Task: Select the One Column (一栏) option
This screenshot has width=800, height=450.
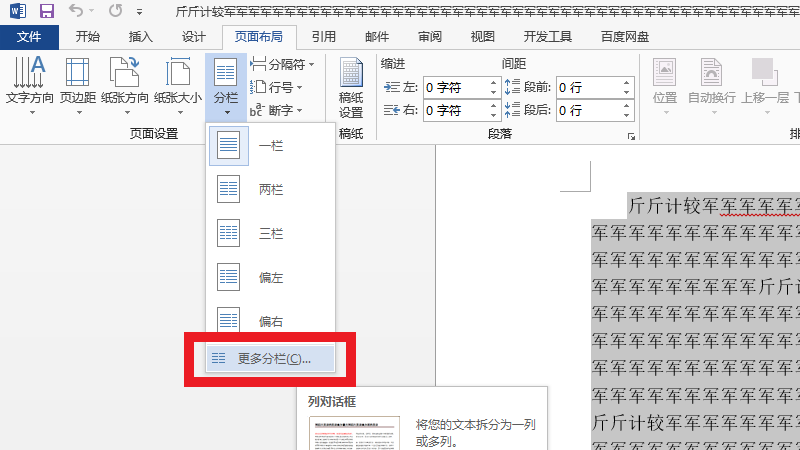Action: tap(268, 146)
